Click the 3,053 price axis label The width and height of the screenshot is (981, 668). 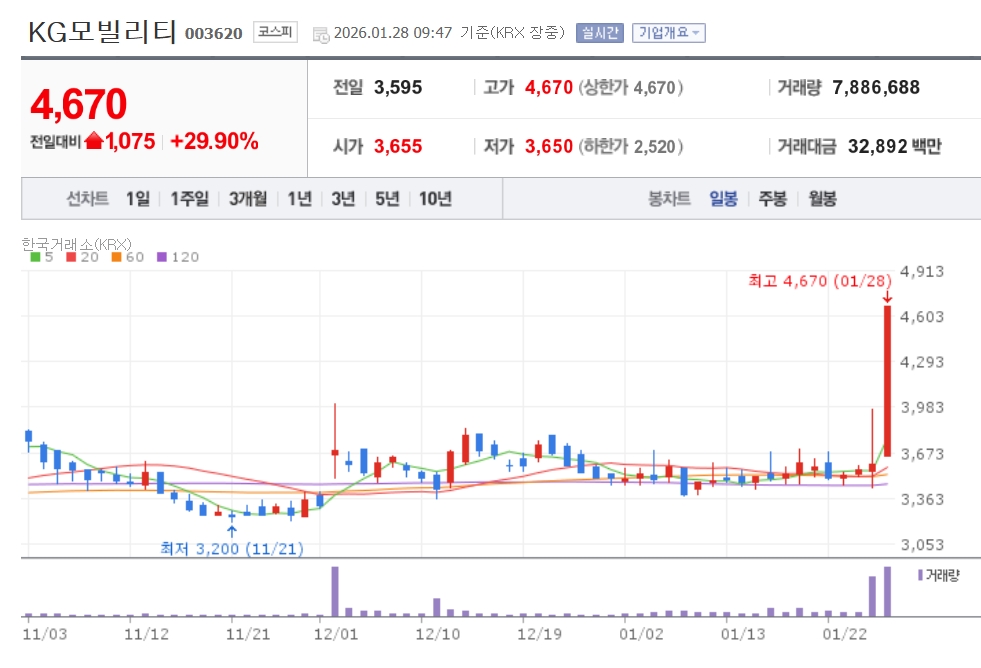922,545
